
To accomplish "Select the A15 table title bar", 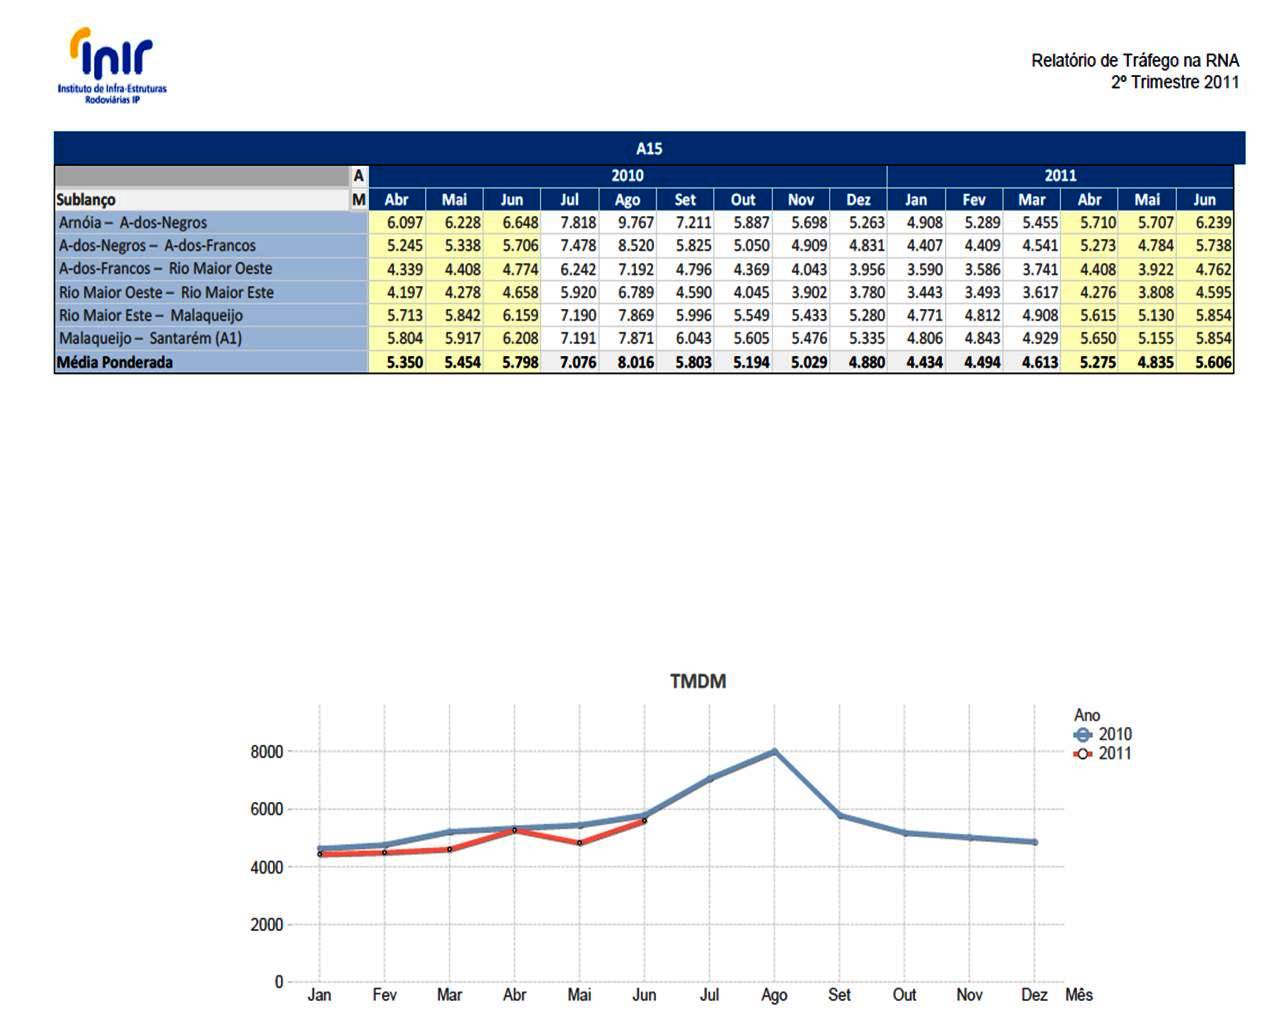I will pos(648,148).
